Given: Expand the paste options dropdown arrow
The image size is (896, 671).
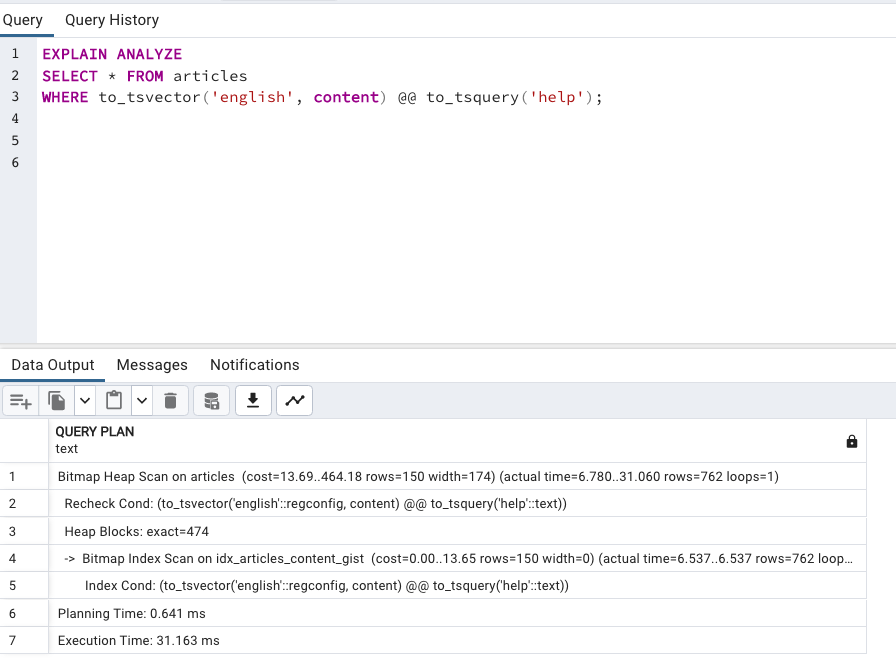Looking at the screenshot, I should [142, 401].
